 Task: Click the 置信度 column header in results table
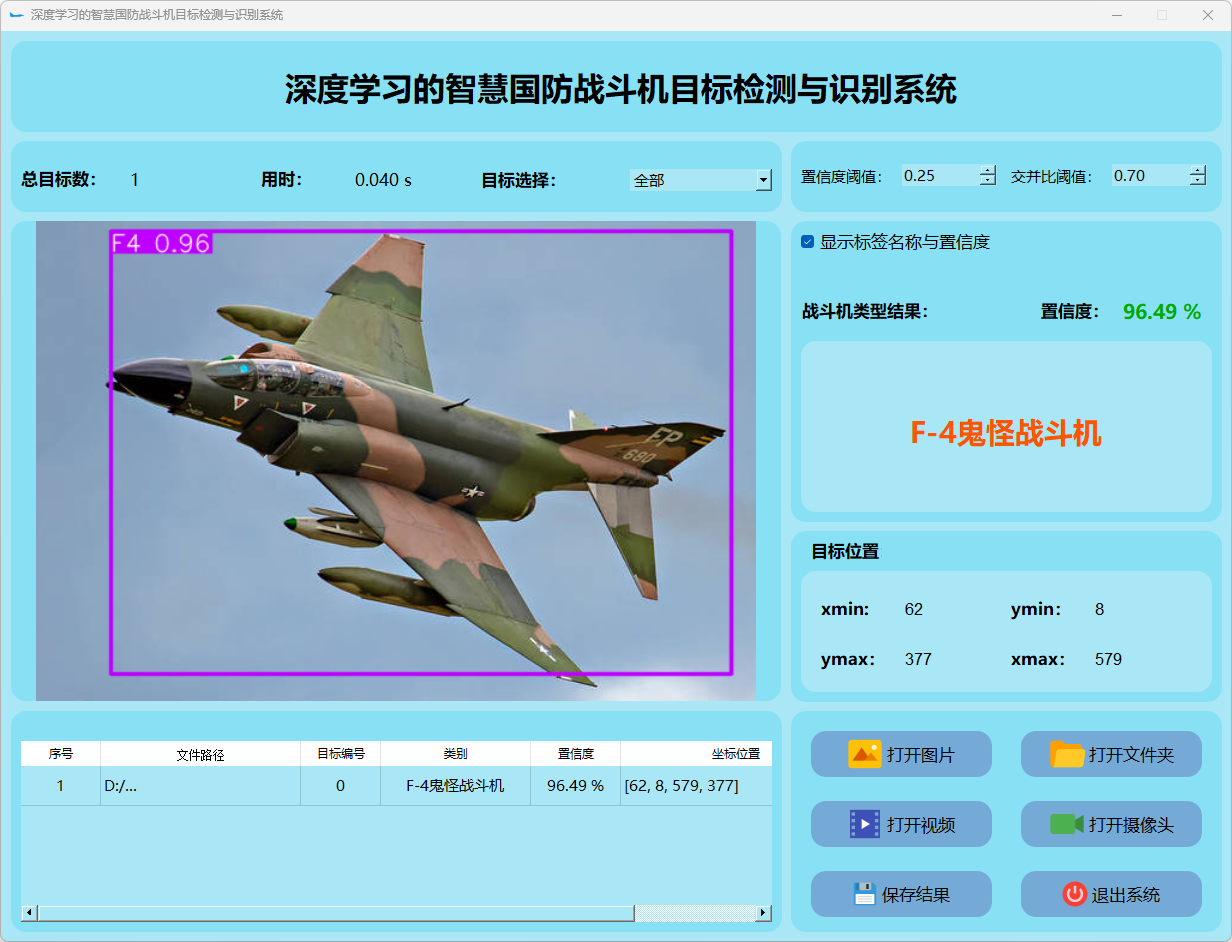coord(575,754)
